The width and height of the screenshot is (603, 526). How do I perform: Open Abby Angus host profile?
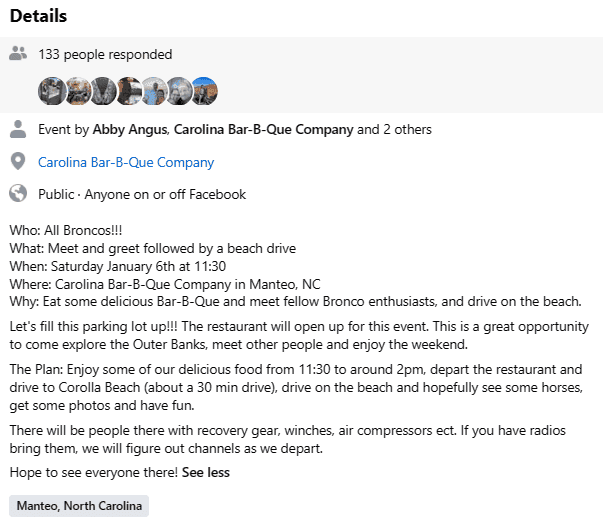point(130,130)
